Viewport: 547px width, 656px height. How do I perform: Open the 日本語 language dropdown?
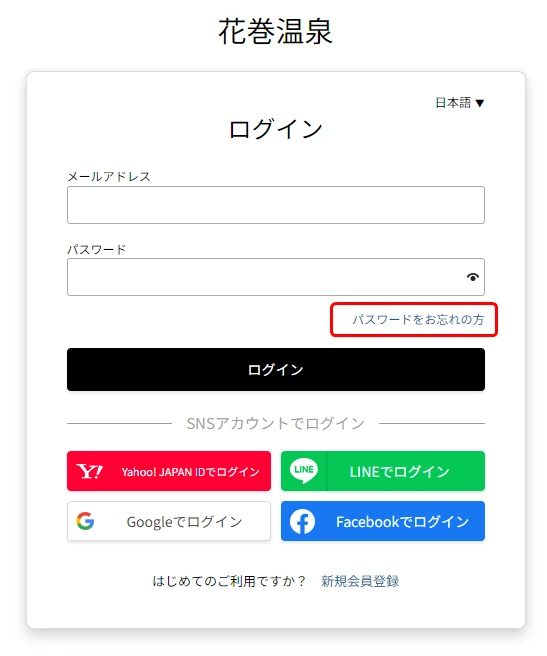coord(460,102)
